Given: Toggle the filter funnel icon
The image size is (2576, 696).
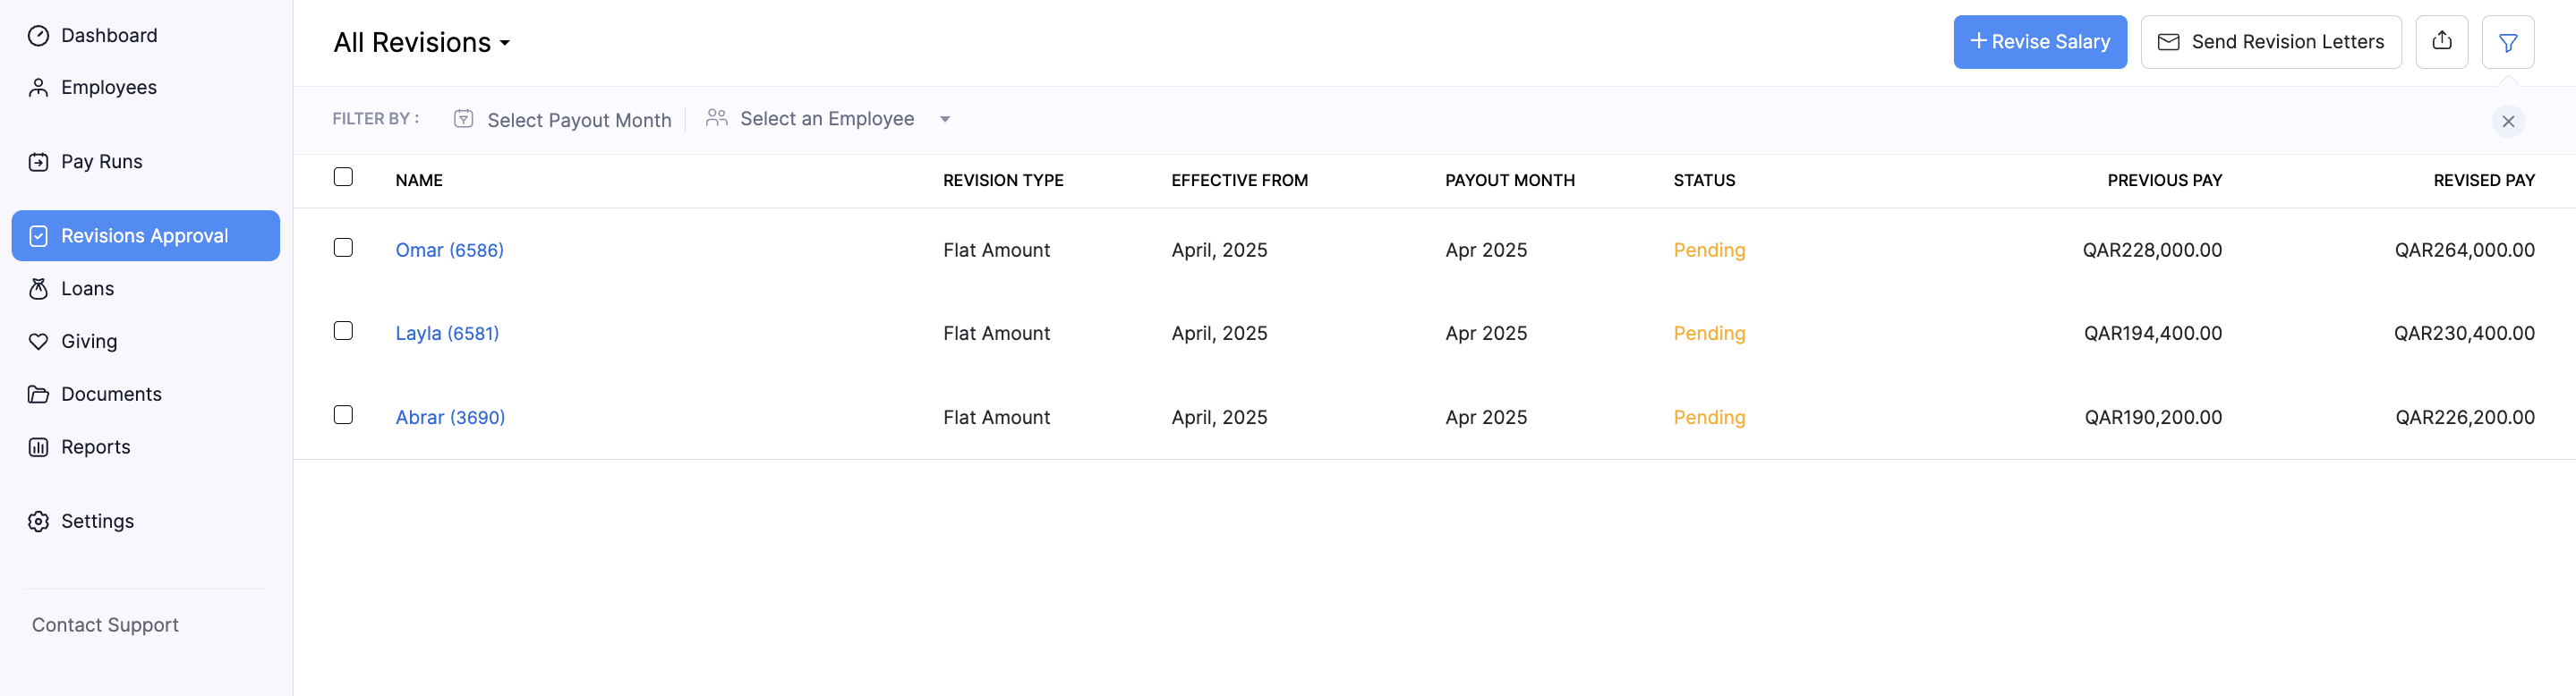Looking at the screenshot, I should (2507, 42).
